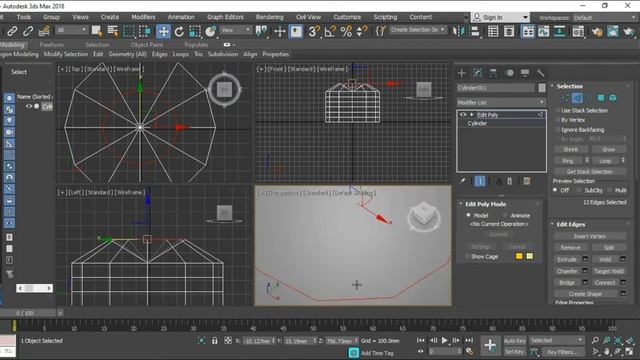Open the Rendering menu

coord(269,17)
